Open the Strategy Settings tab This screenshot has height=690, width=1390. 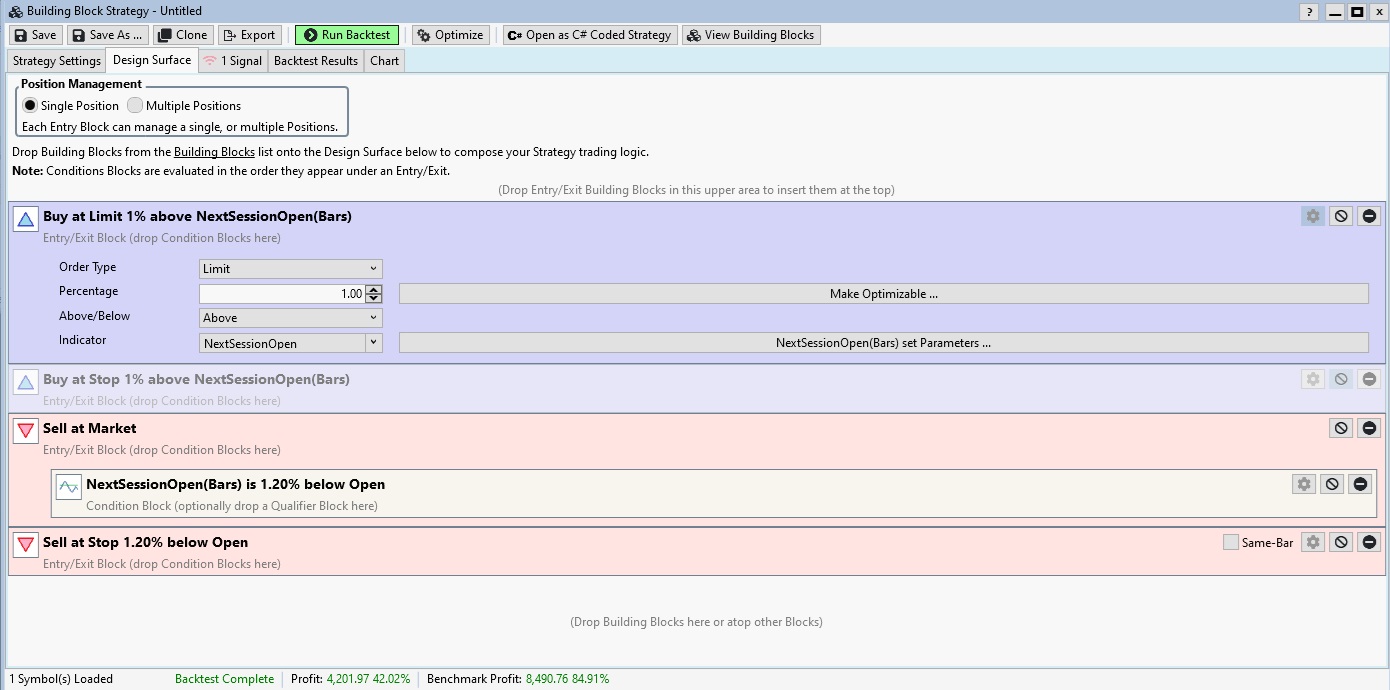pyautogui.click(x=57, y=61)
